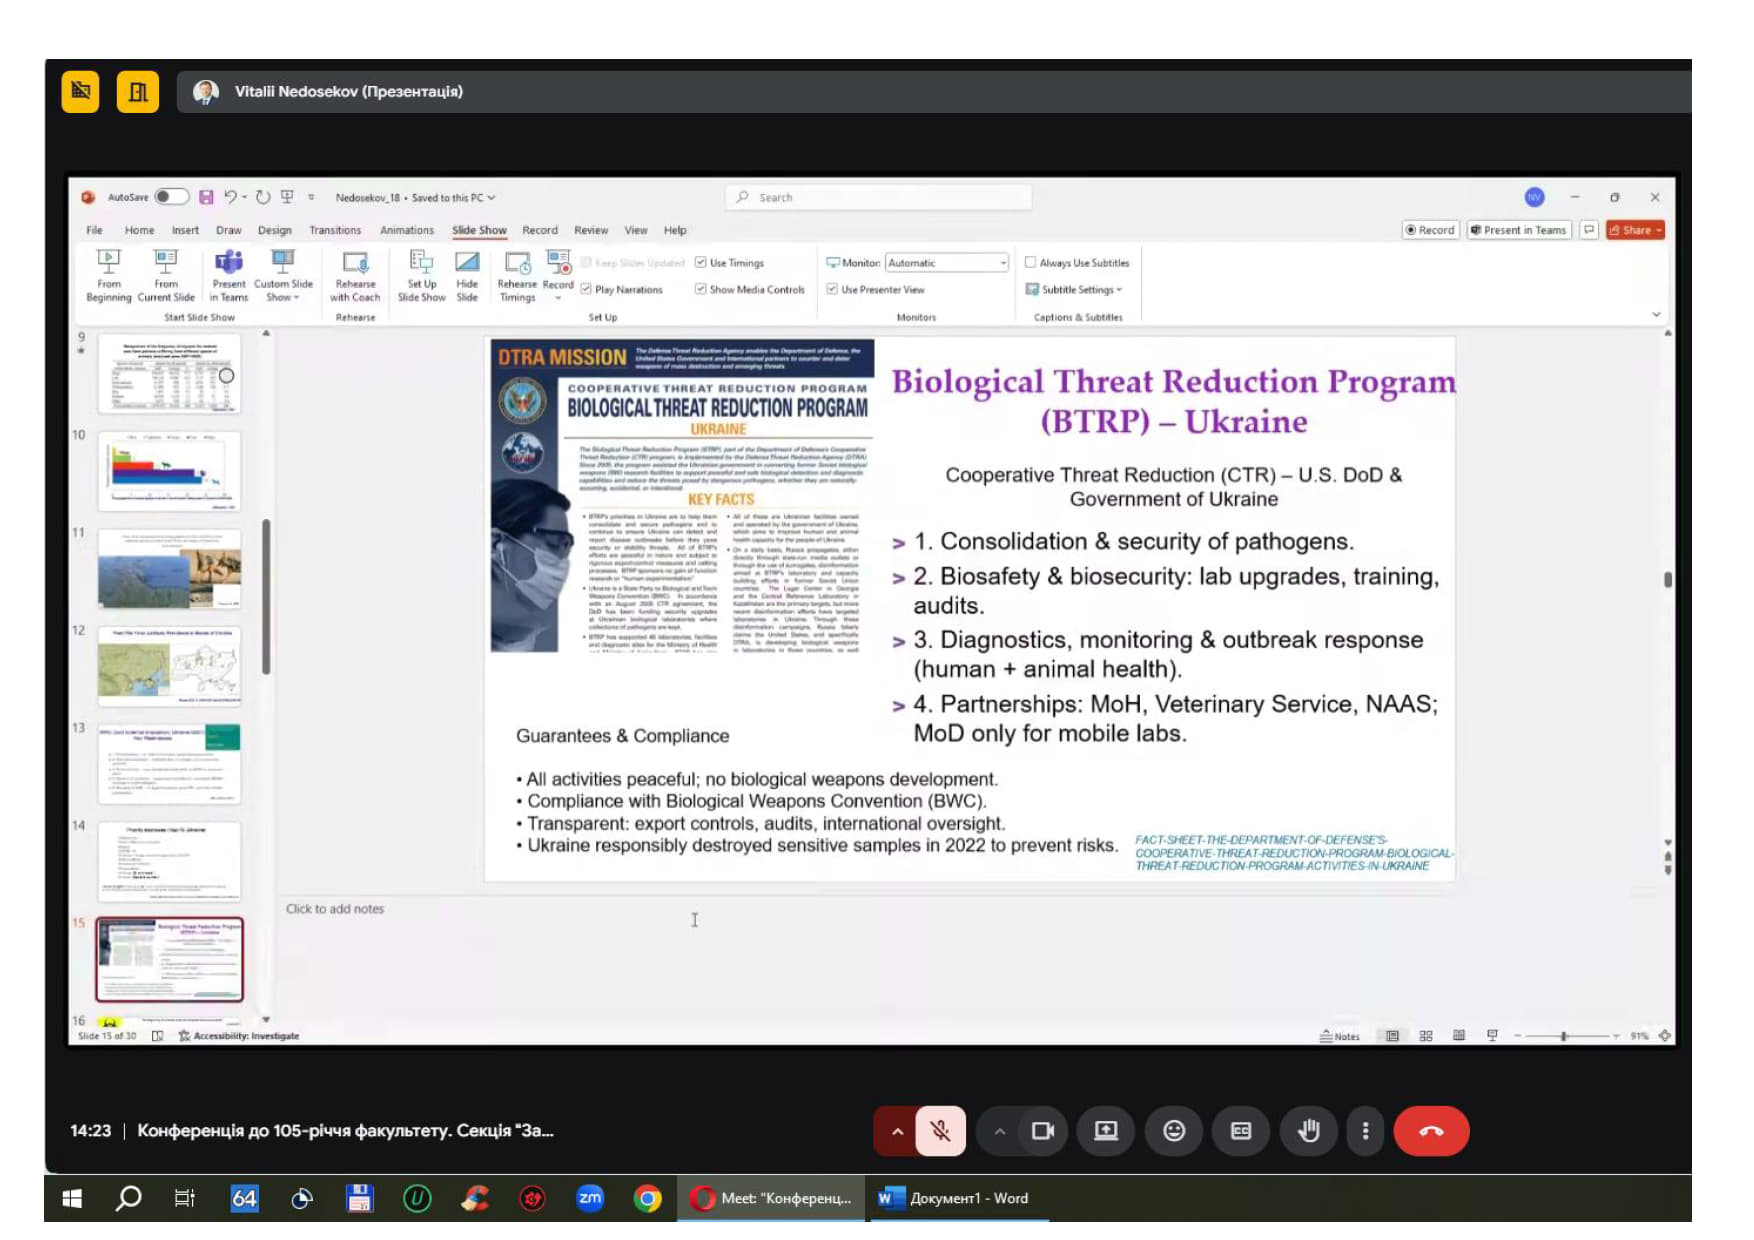
Task: Expand video settings arrow in Meet
Action: pyautogui.click(x=999, y=1131)
